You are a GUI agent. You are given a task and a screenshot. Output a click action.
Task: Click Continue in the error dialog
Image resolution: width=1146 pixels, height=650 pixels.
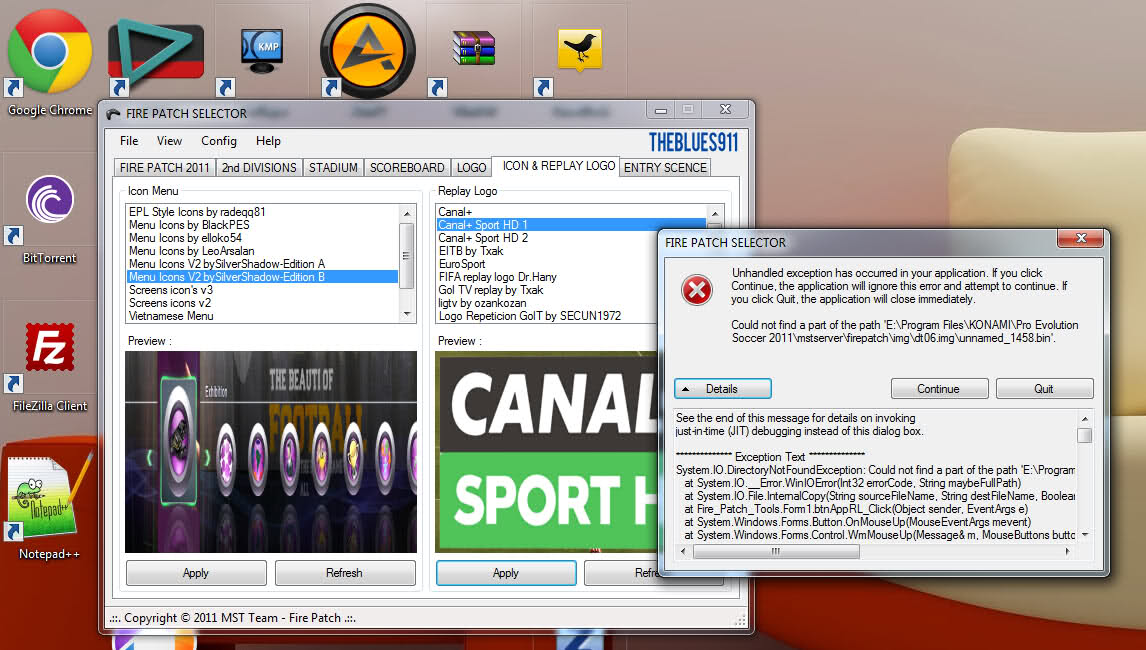pos(939,389)
